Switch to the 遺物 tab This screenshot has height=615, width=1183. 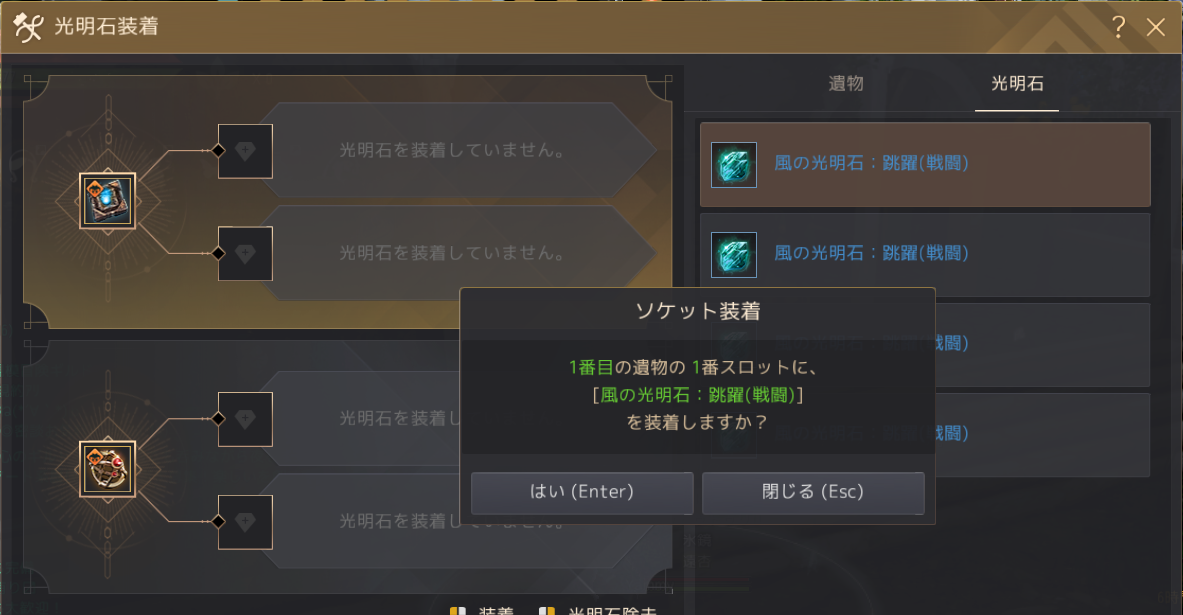(x=846, y=84)
